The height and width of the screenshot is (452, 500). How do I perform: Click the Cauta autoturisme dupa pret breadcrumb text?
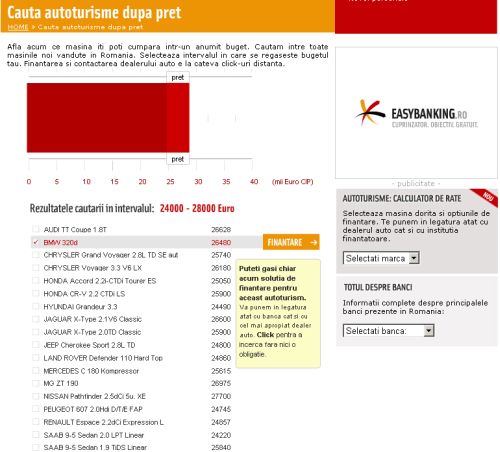pos(90,27)
